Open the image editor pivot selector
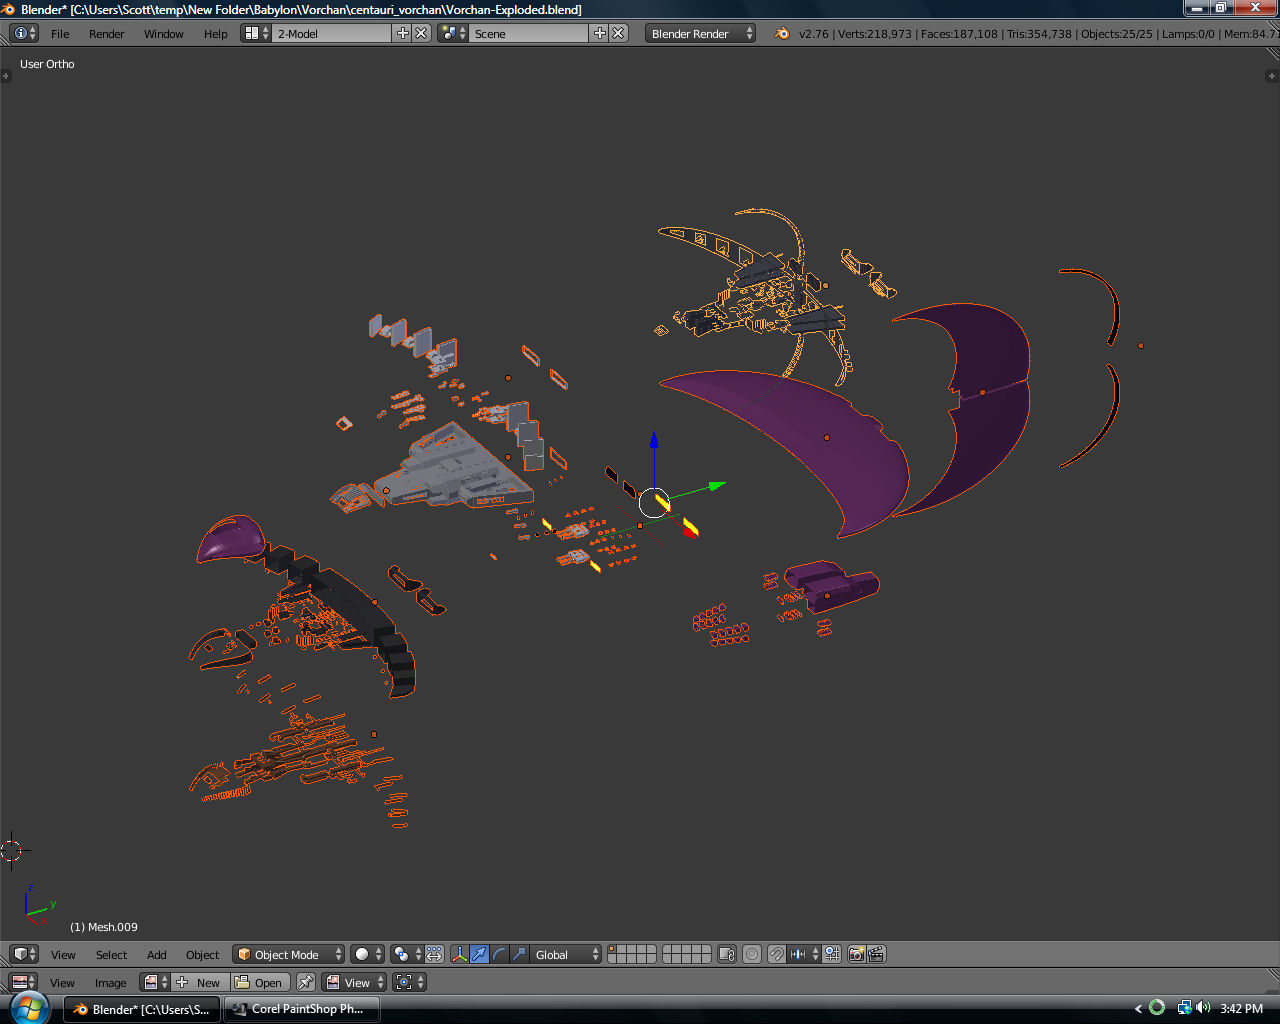The height and width of the screenshot is (1024, 1280). tap(410, 982)
